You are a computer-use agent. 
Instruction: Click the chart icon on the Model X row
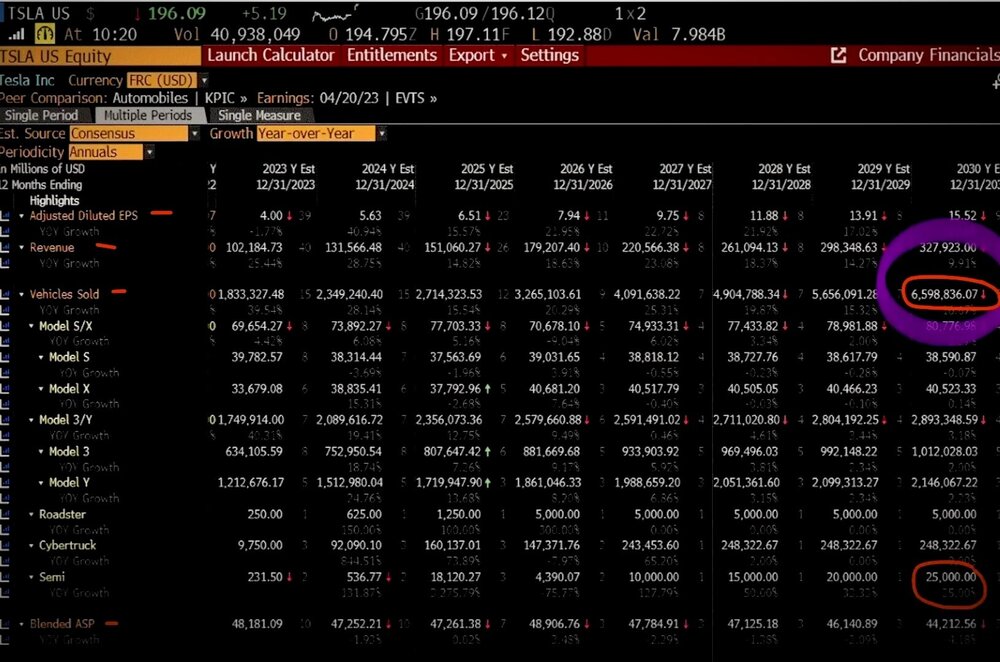coord(5,388)
